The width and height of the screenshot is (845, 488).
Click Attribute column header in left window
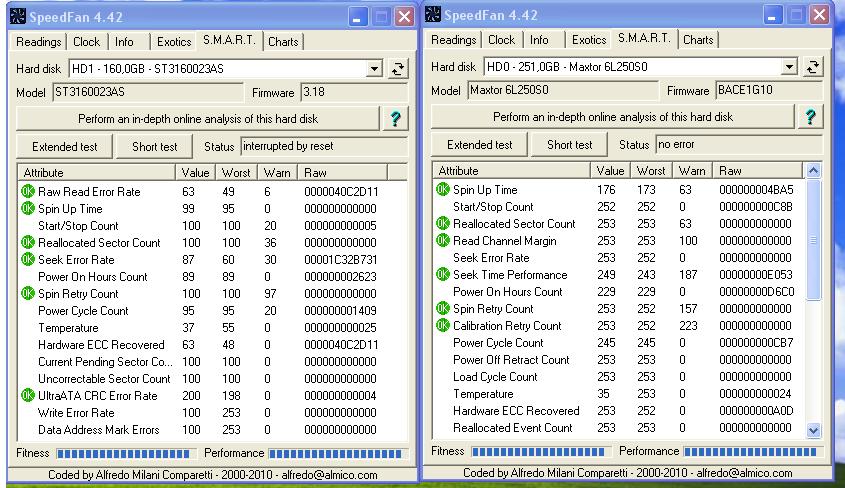(96, 173)
